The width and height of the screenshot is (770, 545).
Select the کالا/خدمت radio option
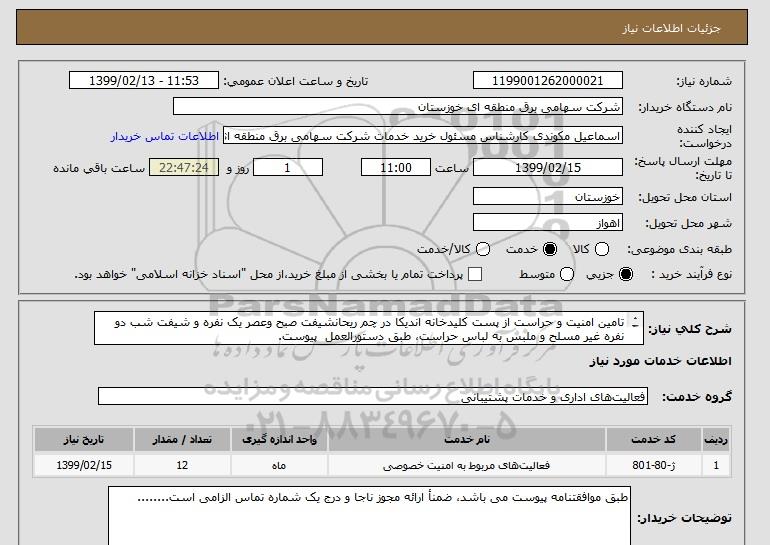tap(483, 249)
